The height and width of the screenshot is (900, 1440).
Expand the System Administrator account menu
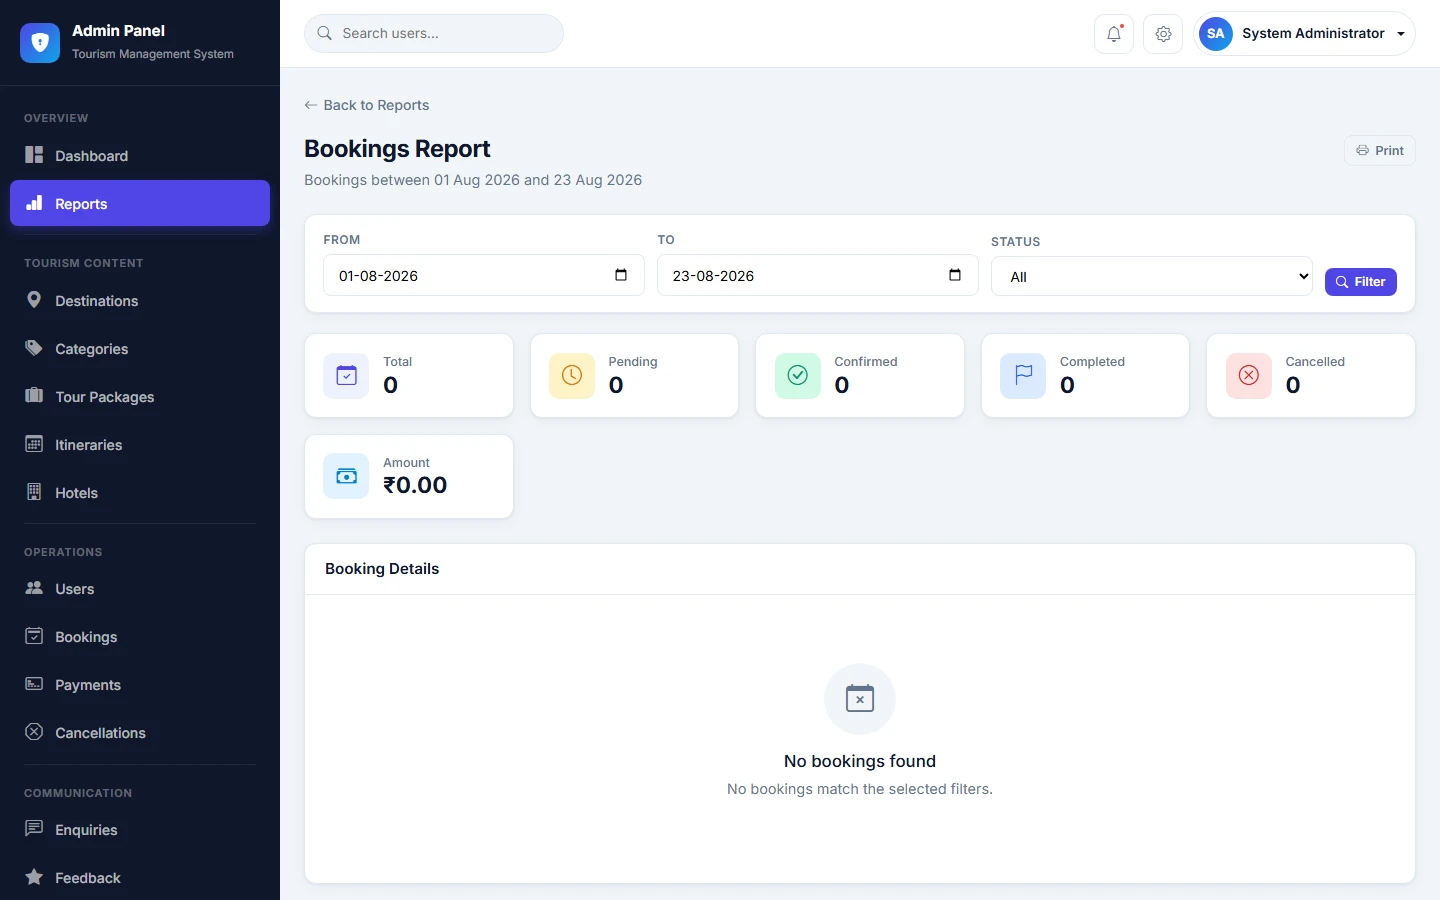pos(1304,34)
